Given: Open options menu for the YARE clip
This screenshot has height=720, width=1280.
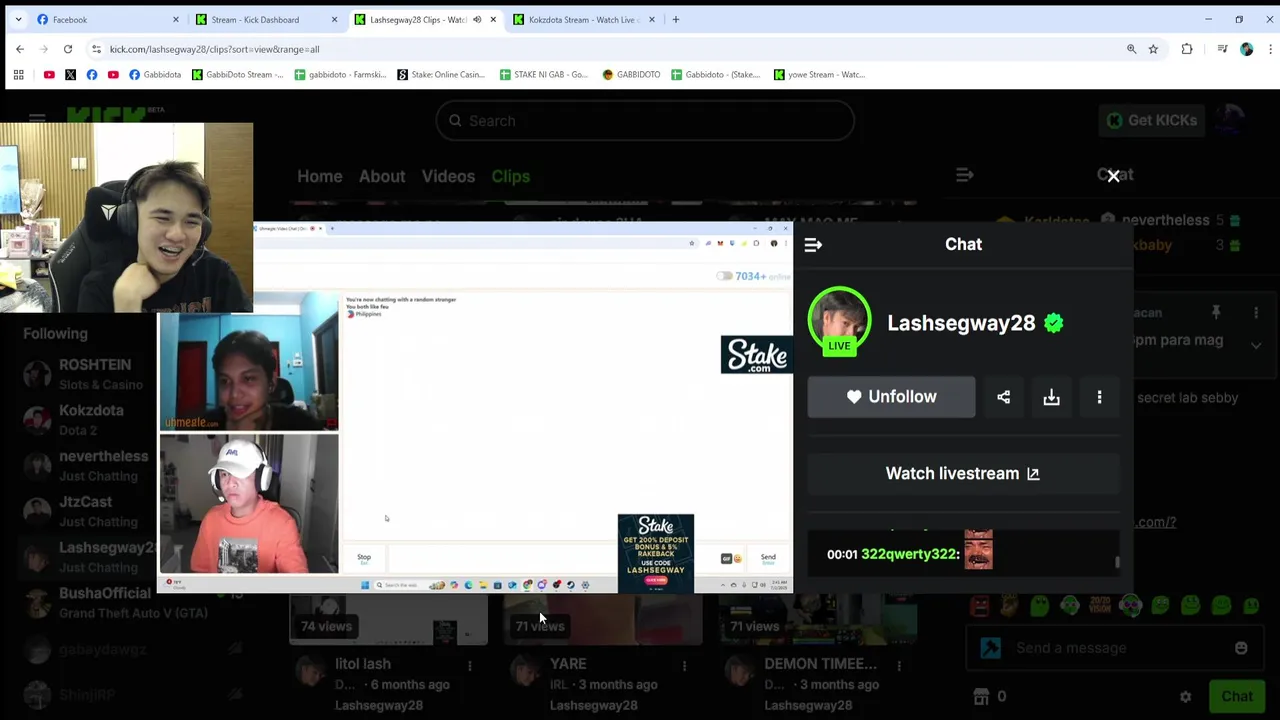Looking at the screenshot, I should (684, 666).
